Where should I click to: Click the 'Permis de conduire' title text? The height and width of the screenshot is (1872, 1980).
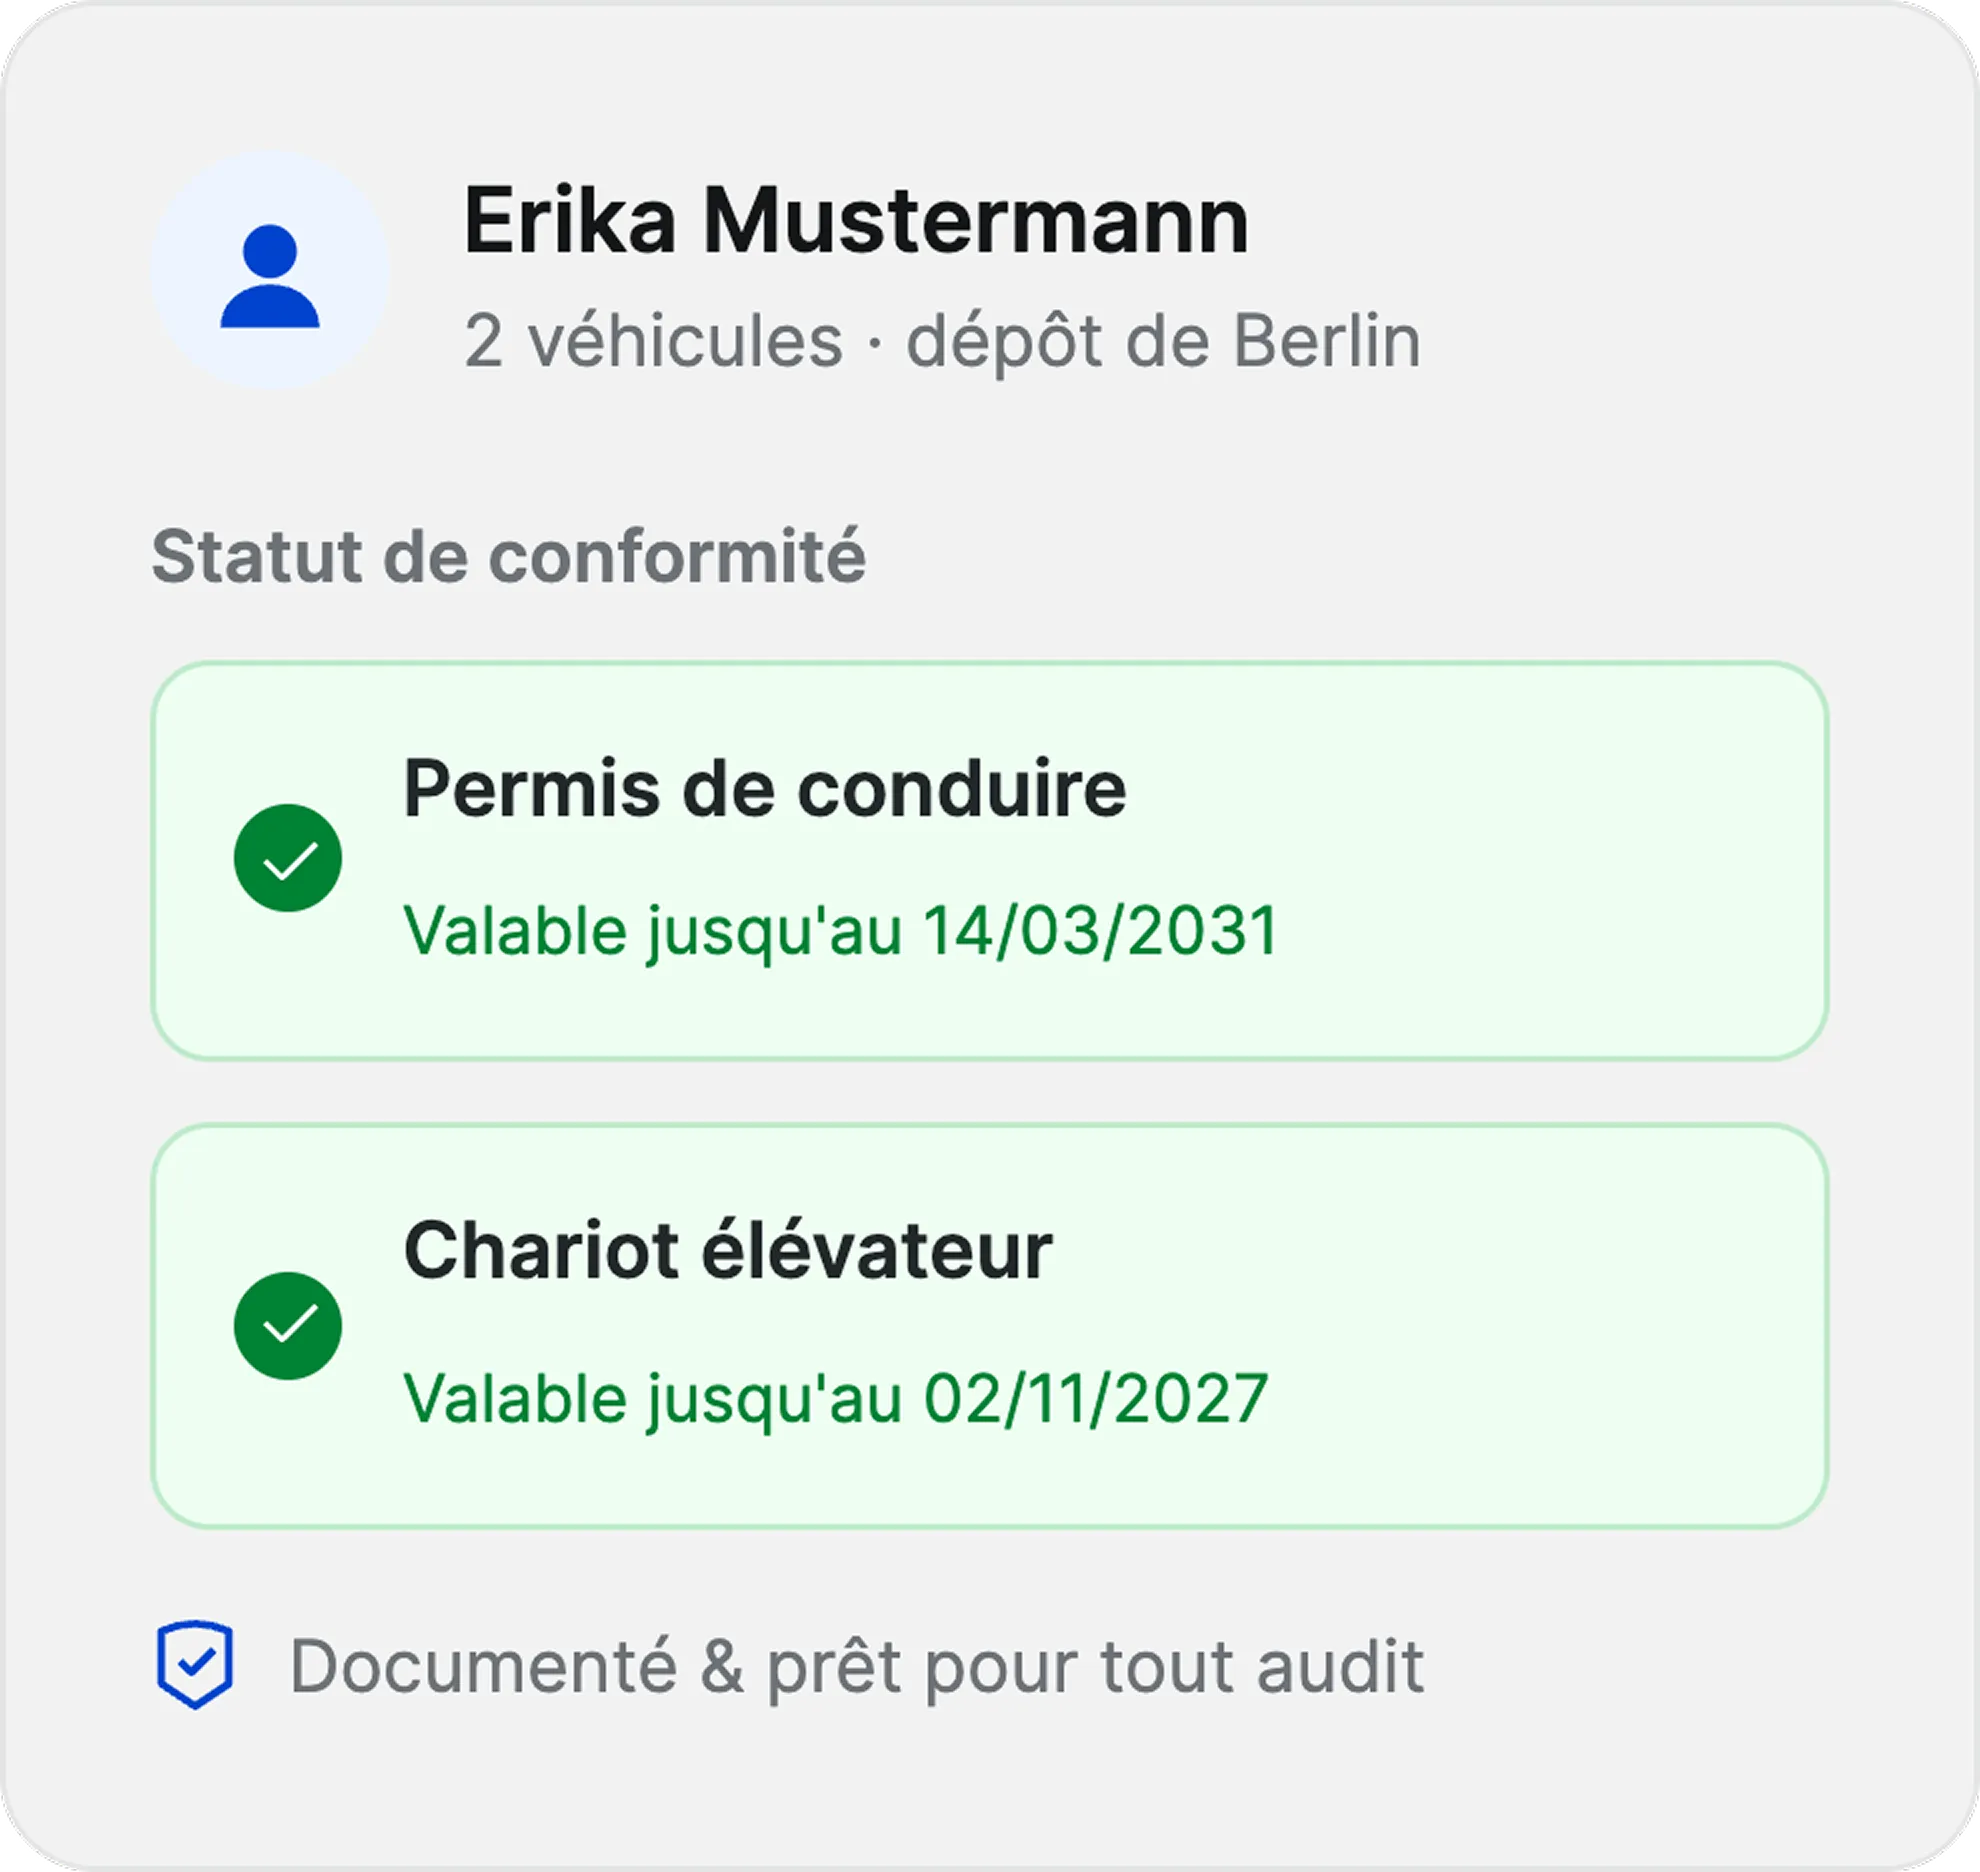[765, 789]
